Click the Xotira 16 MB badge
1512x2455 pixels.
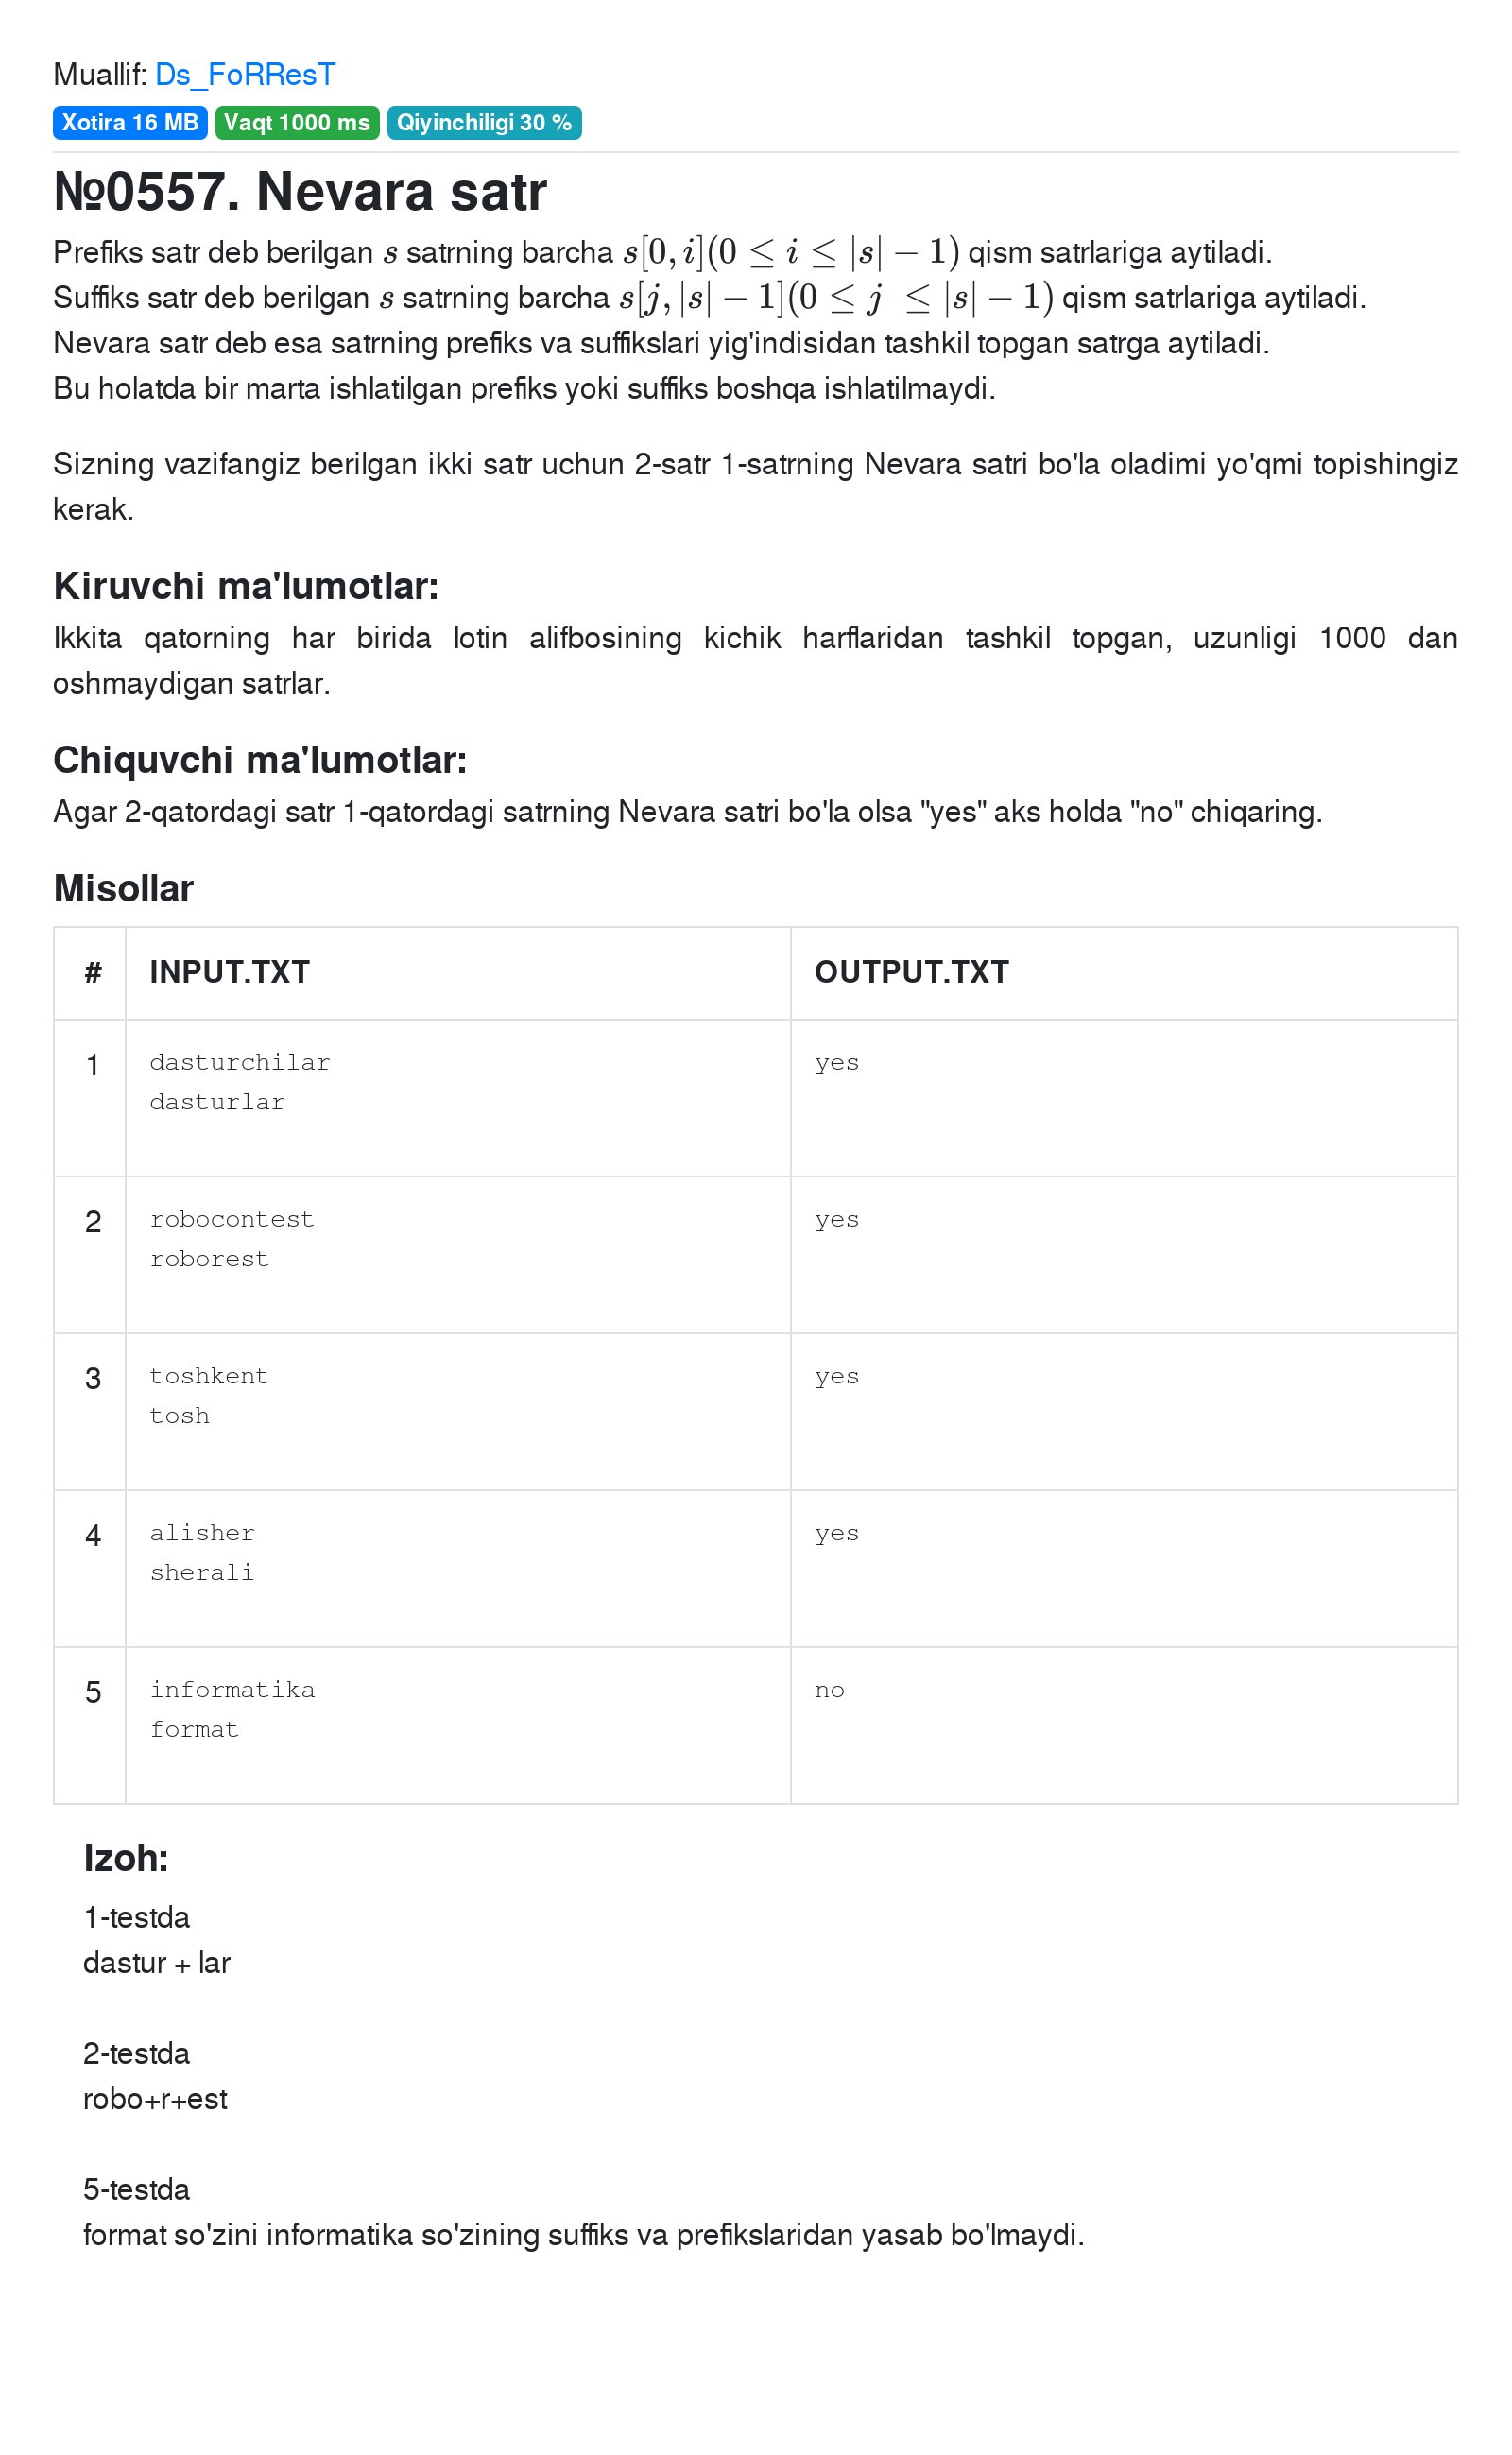[x=130, y=123]
